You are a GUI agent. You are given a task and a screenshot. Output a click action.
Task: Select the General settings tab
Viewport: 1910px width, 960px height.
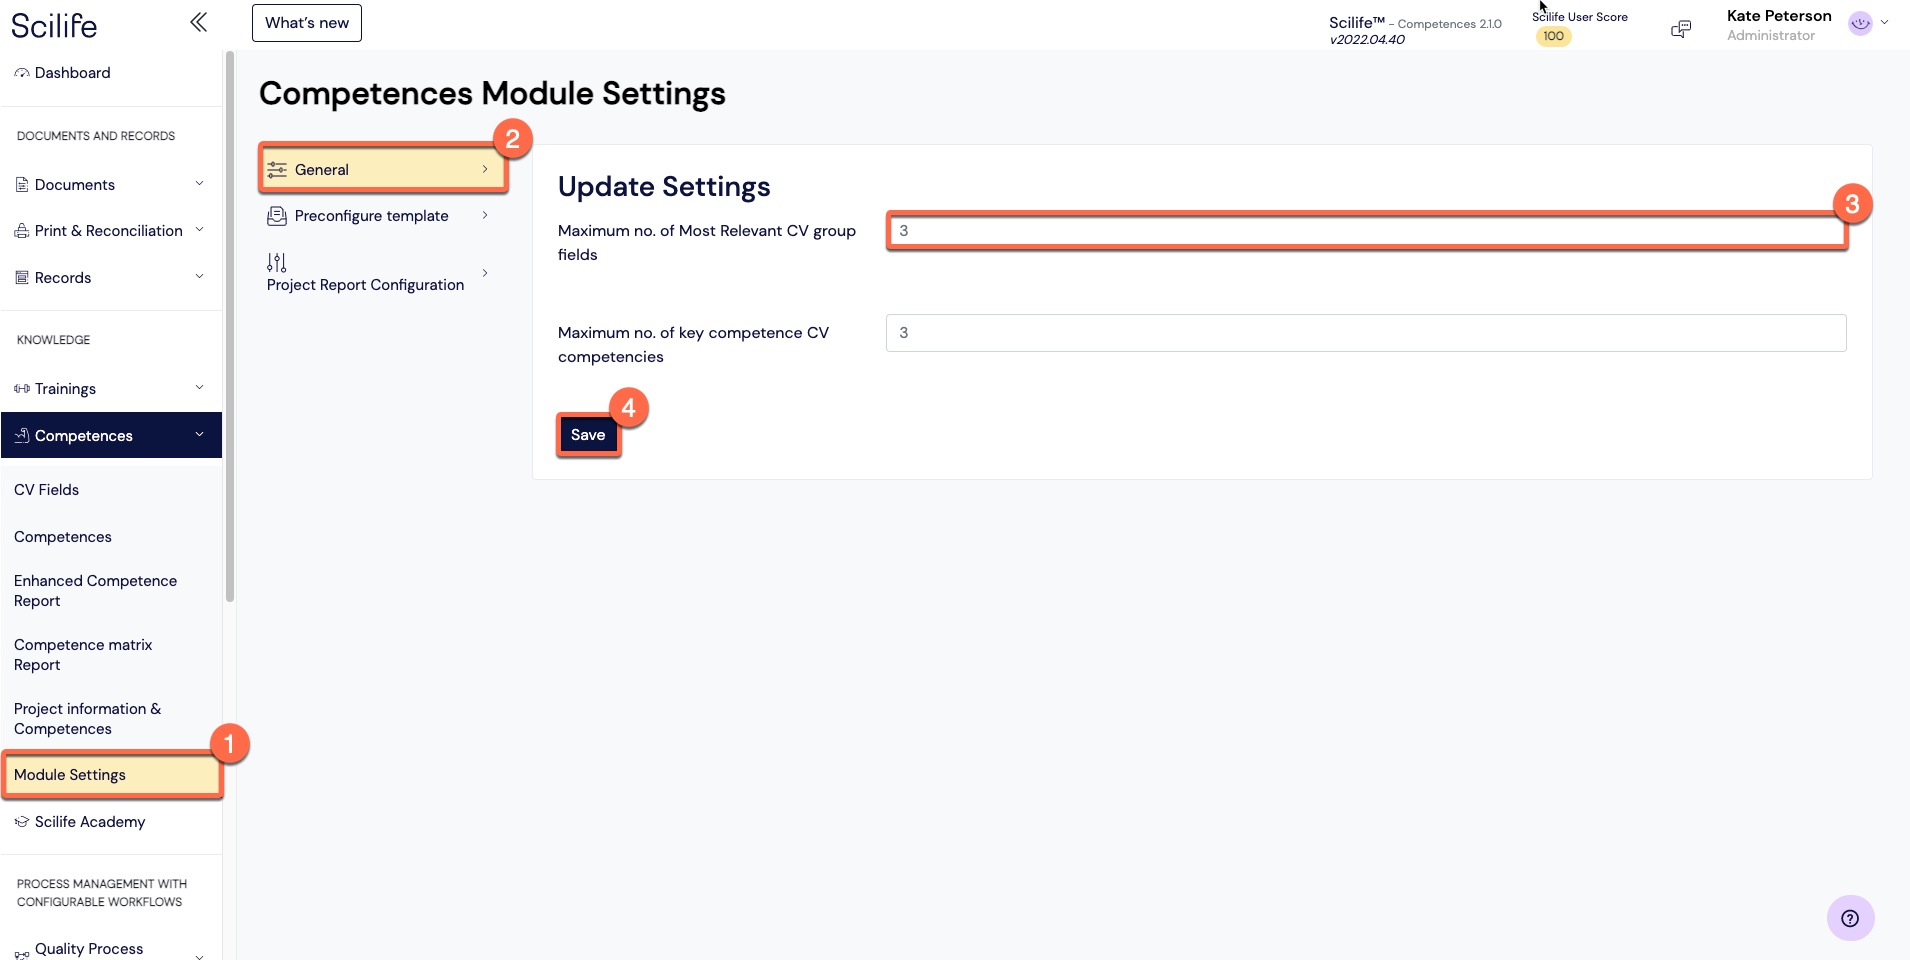click(383, 169)
